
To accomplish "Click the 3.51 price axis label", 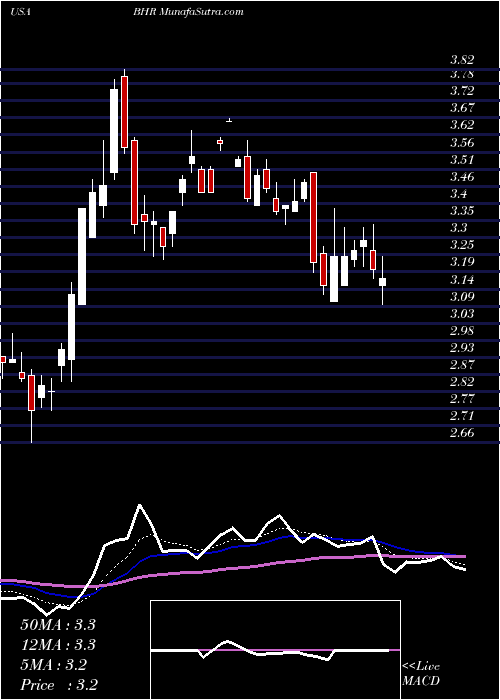I will (462, 160).
